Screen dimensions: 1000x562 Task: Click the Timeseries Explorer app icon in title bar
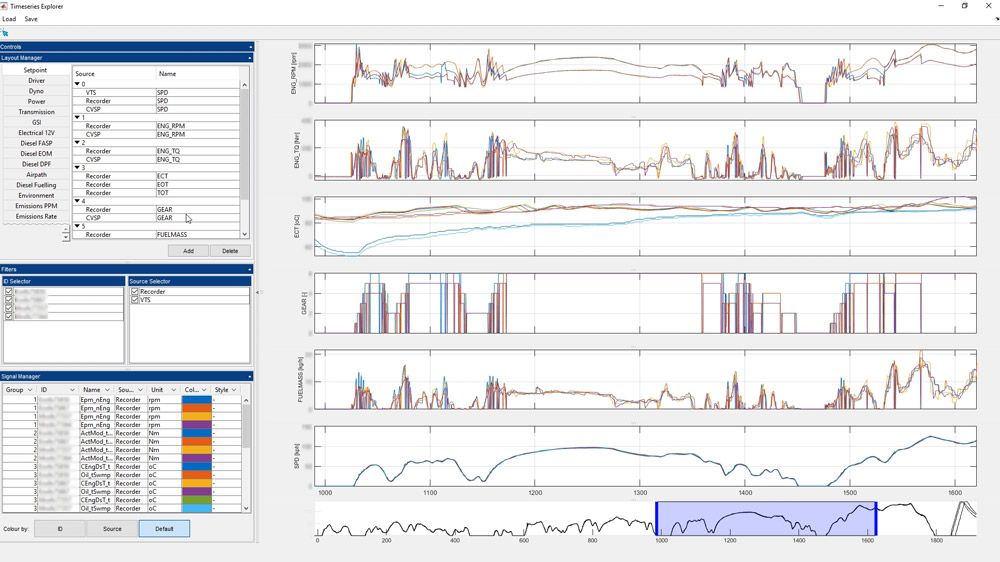tap(5, 6)
